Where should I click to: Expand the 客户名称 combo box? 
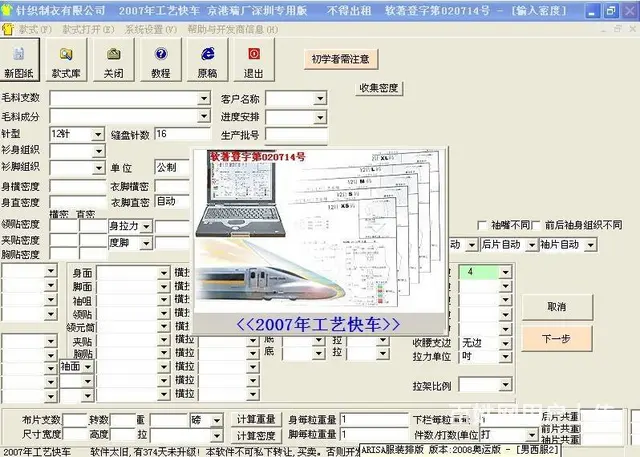(x=319, y=99)
